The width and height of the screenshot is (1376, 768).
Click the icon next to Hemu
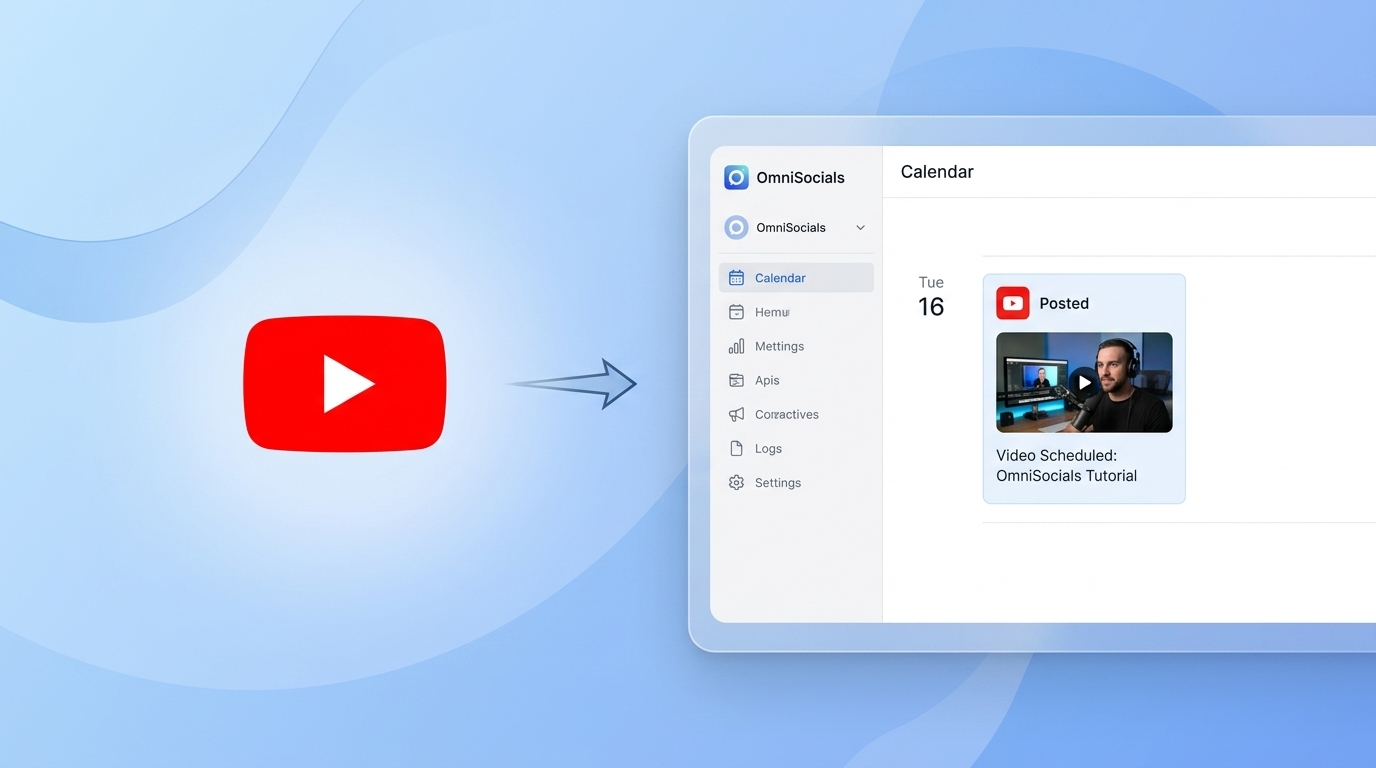point(736,312)
